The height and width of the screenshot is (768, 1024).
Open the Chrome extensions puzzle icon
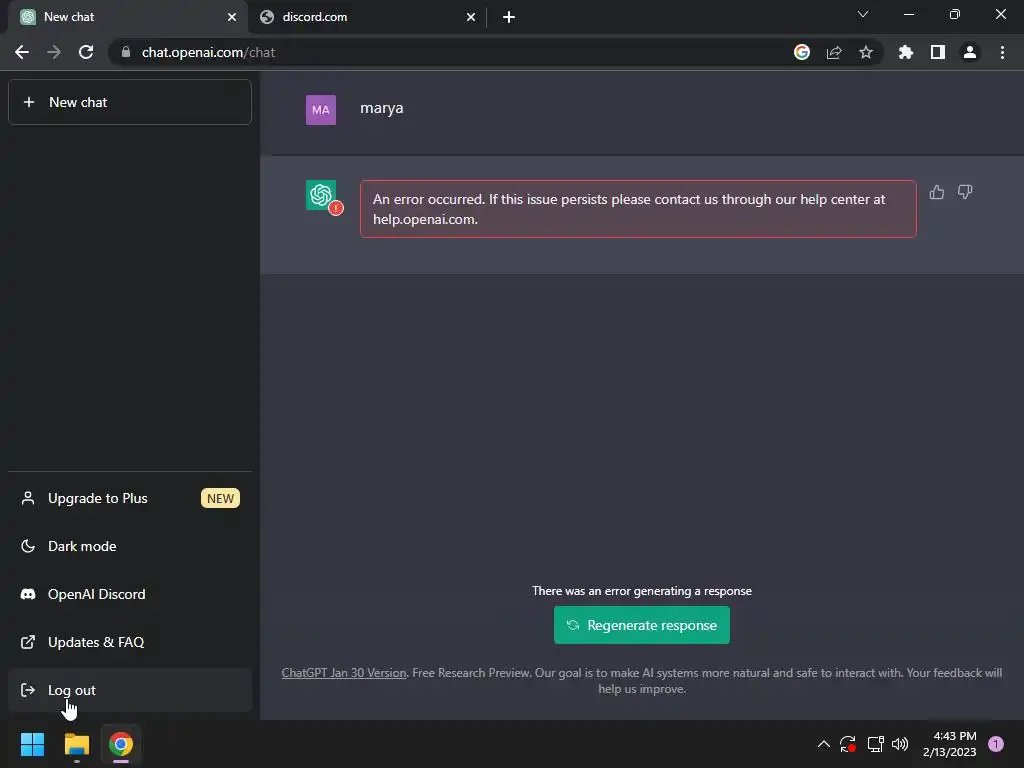(906, 52)
